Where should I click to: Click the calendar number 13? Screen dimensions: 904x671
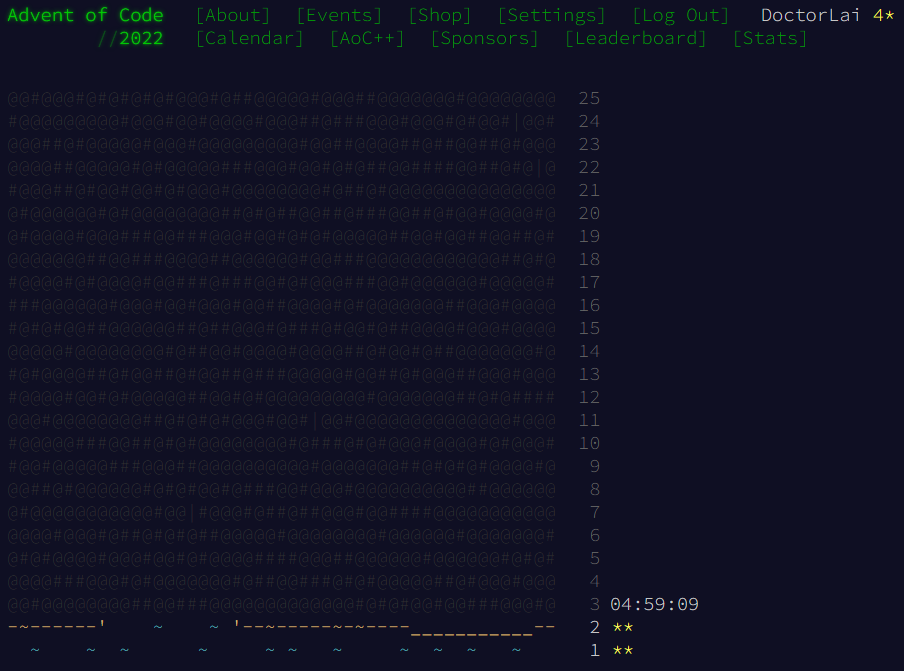[x=589, y=374]
